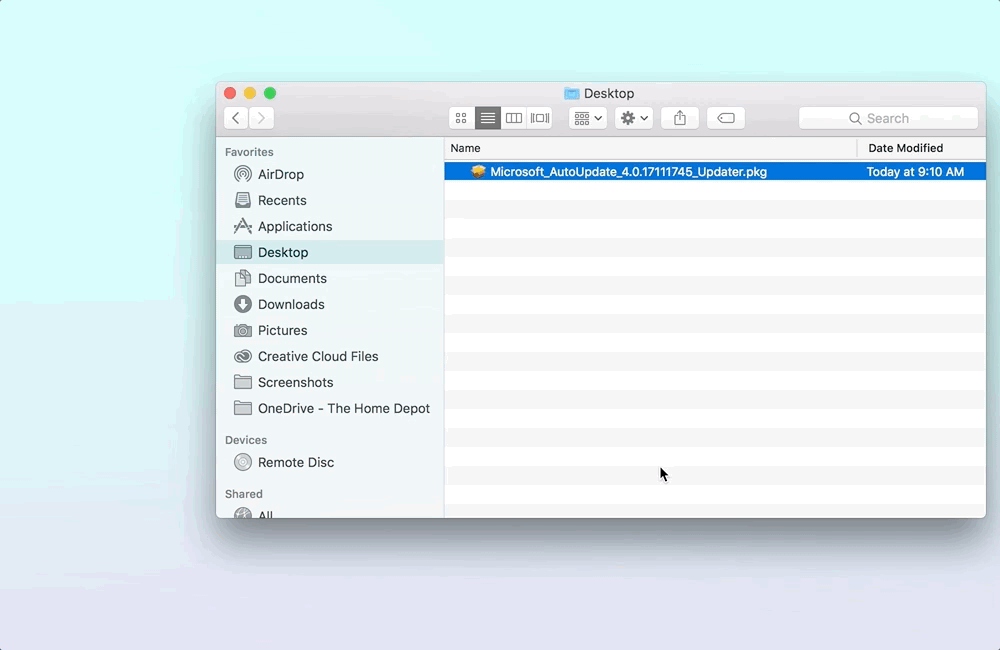The height and width of the screenshot is (650, 1000).
Task: Open Recents from the sidebar
Action: [x=281, y=200]
